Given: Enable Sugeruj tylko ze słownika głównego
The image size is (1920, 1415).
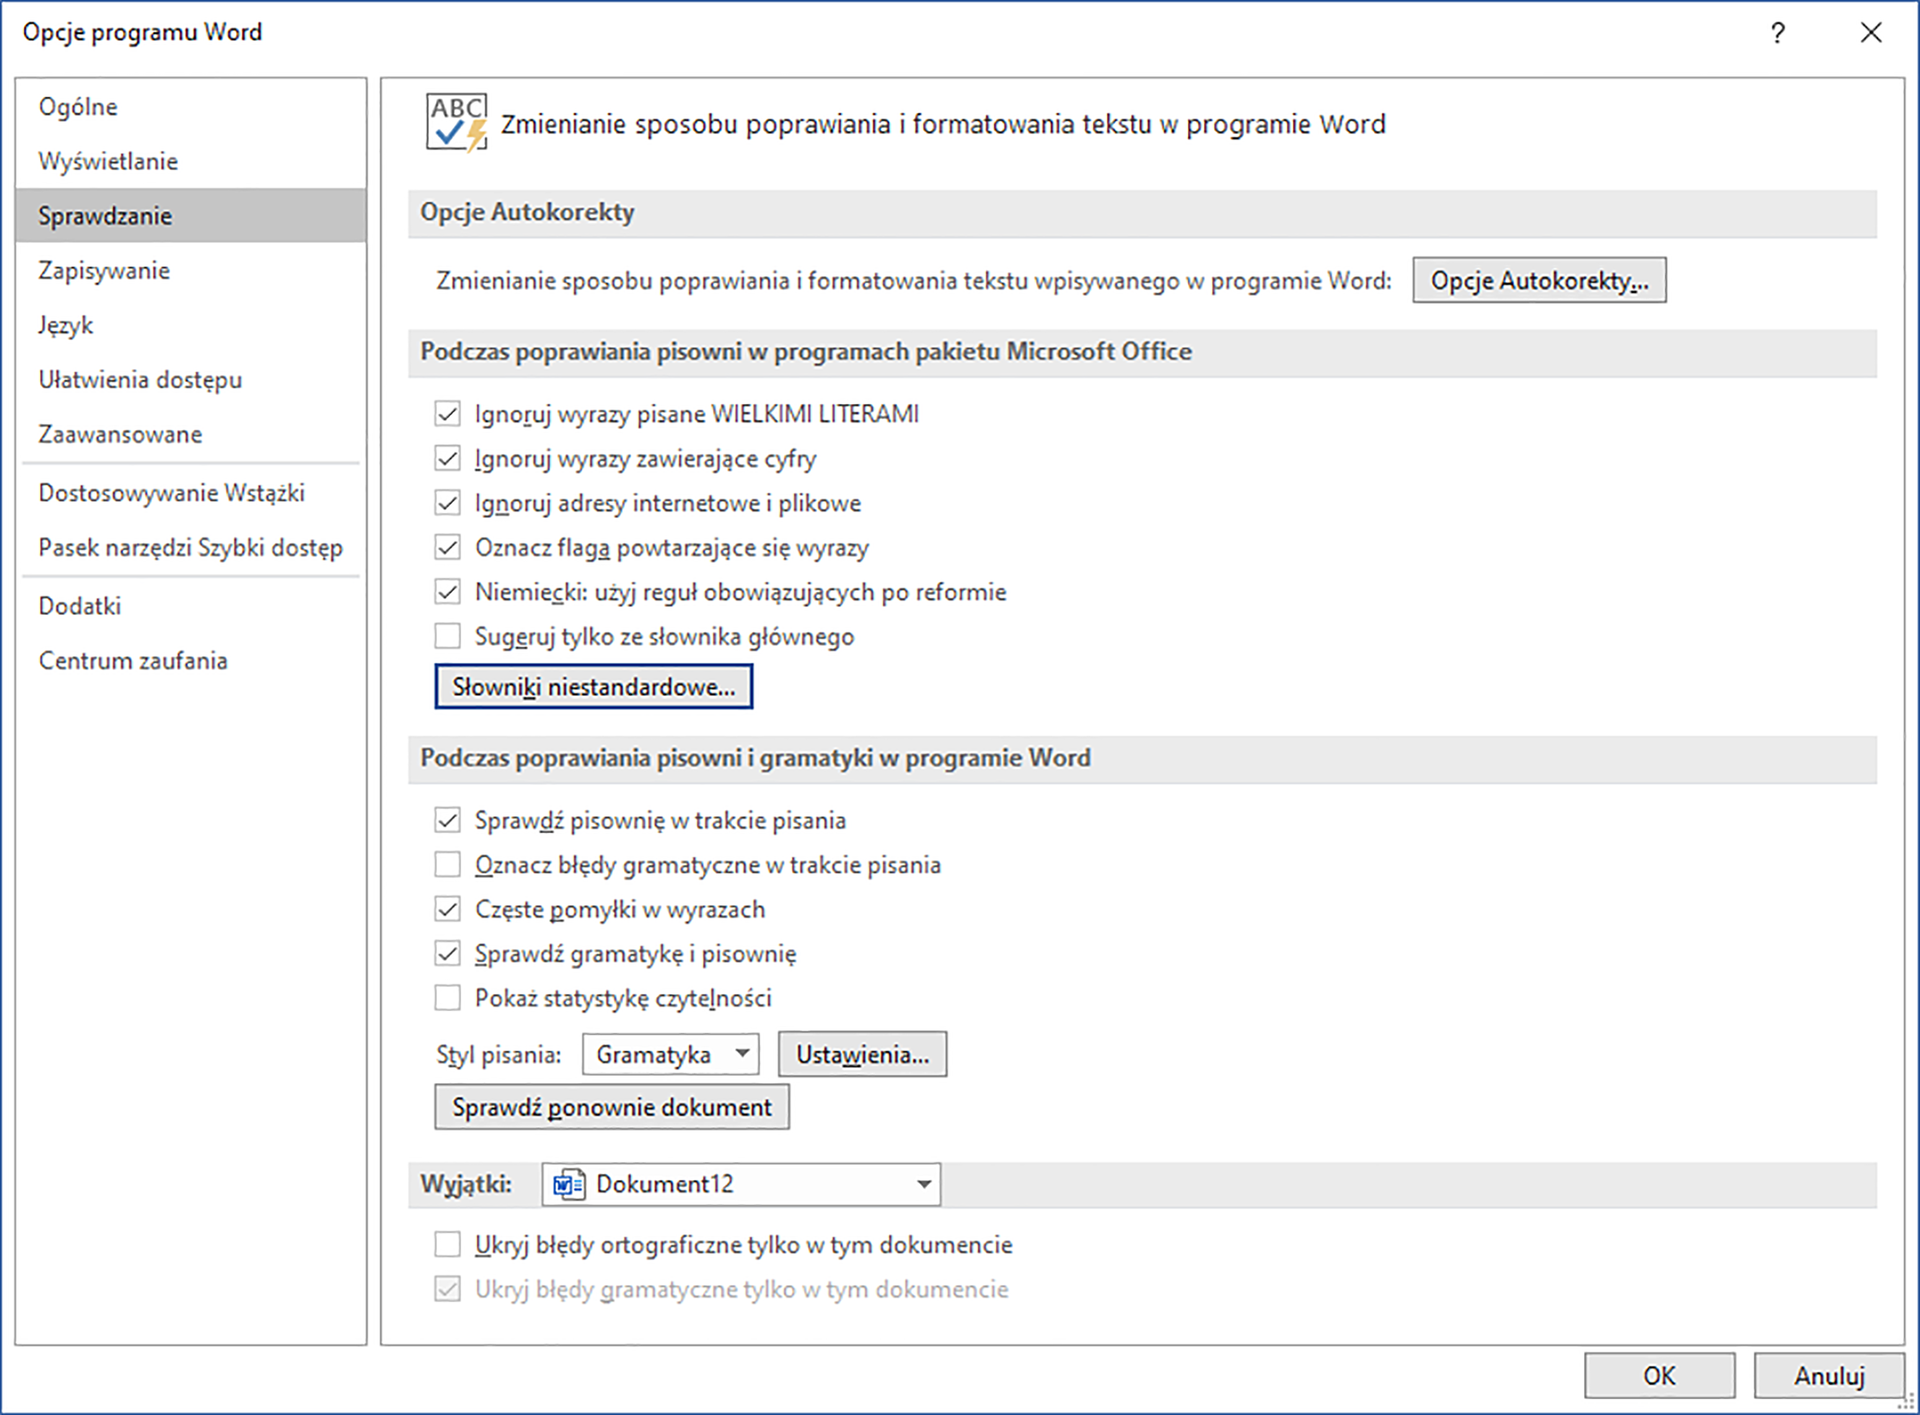Looking at the screenshot, I should click(x=447, y=637).
